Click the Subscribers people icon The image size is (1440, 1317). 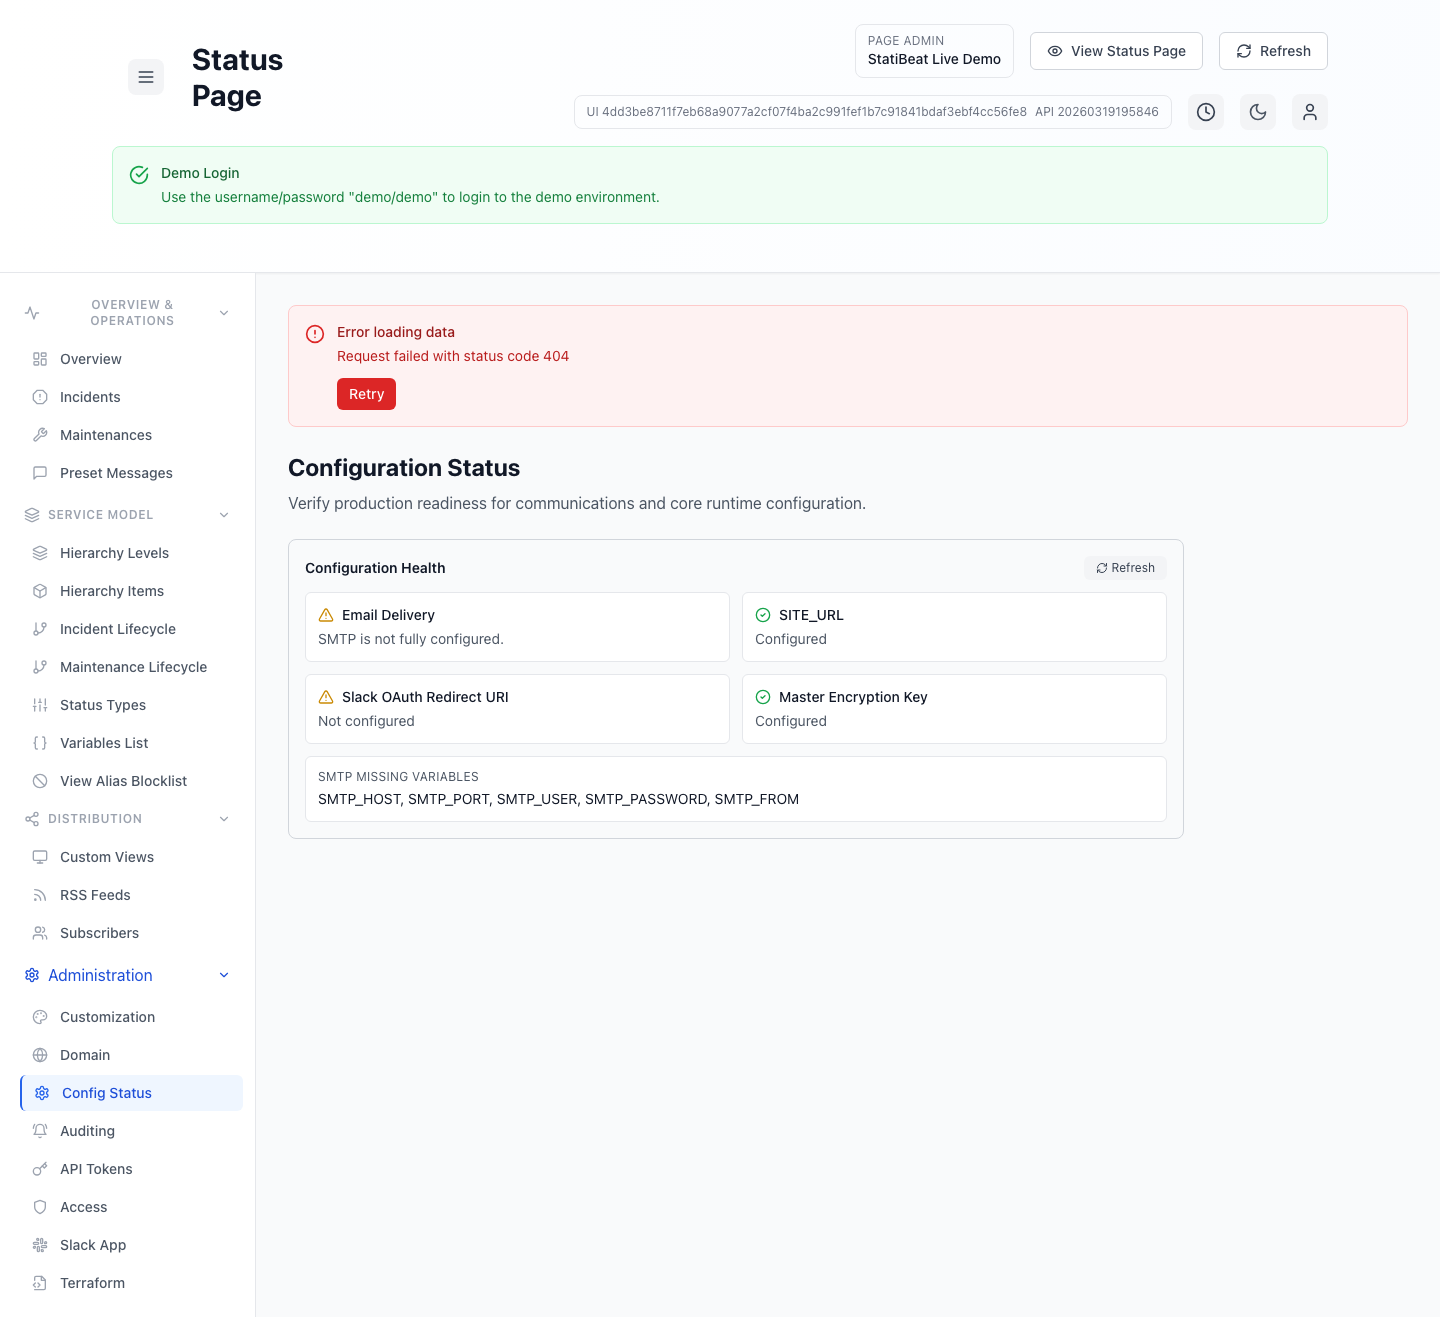pyautogui.click(x=40, y=933)
